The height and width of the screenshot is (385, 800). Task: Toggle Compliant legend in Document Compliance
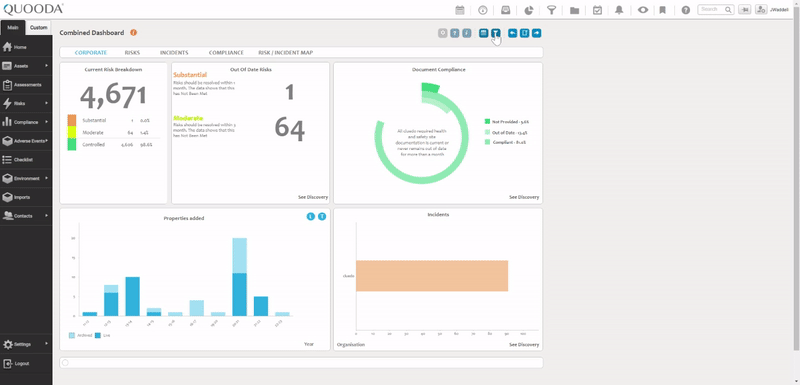click(x=505, y=142)
